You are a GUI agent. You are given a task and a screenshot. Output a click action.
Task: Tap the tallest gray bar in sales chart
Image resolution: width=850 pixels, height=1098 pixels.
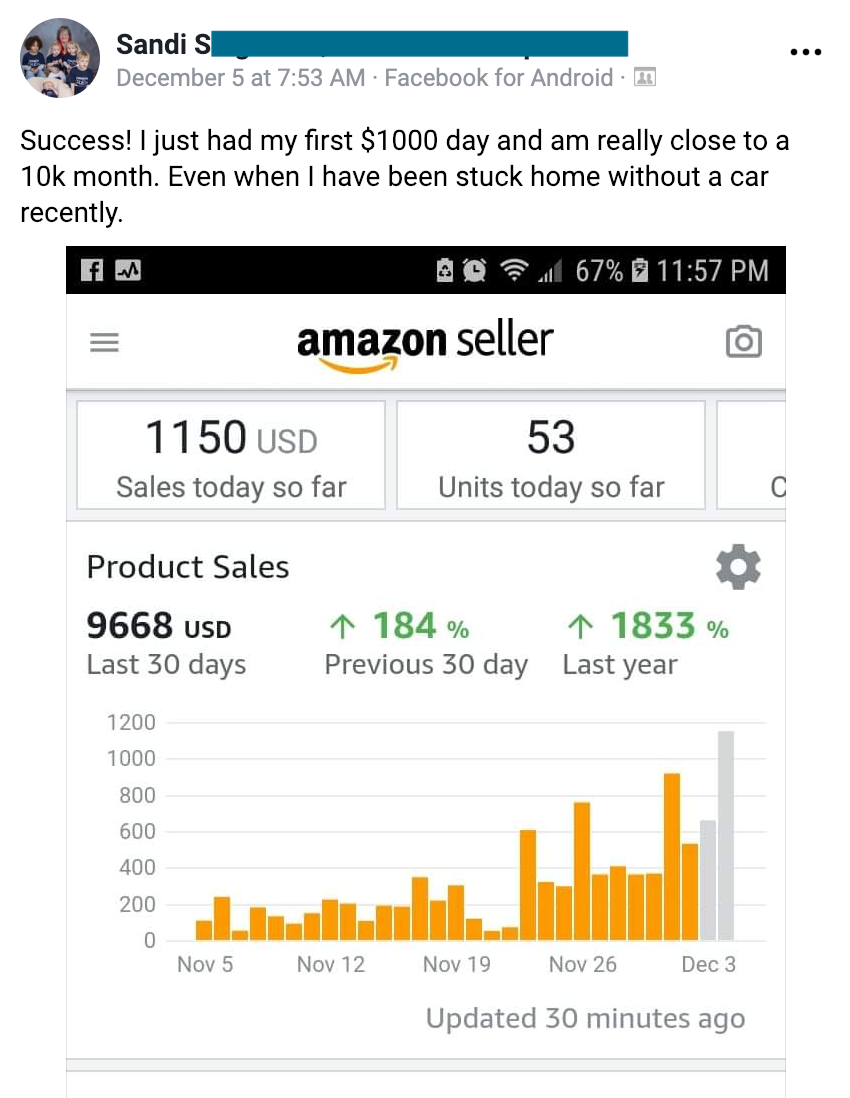[x=726, y=835]
